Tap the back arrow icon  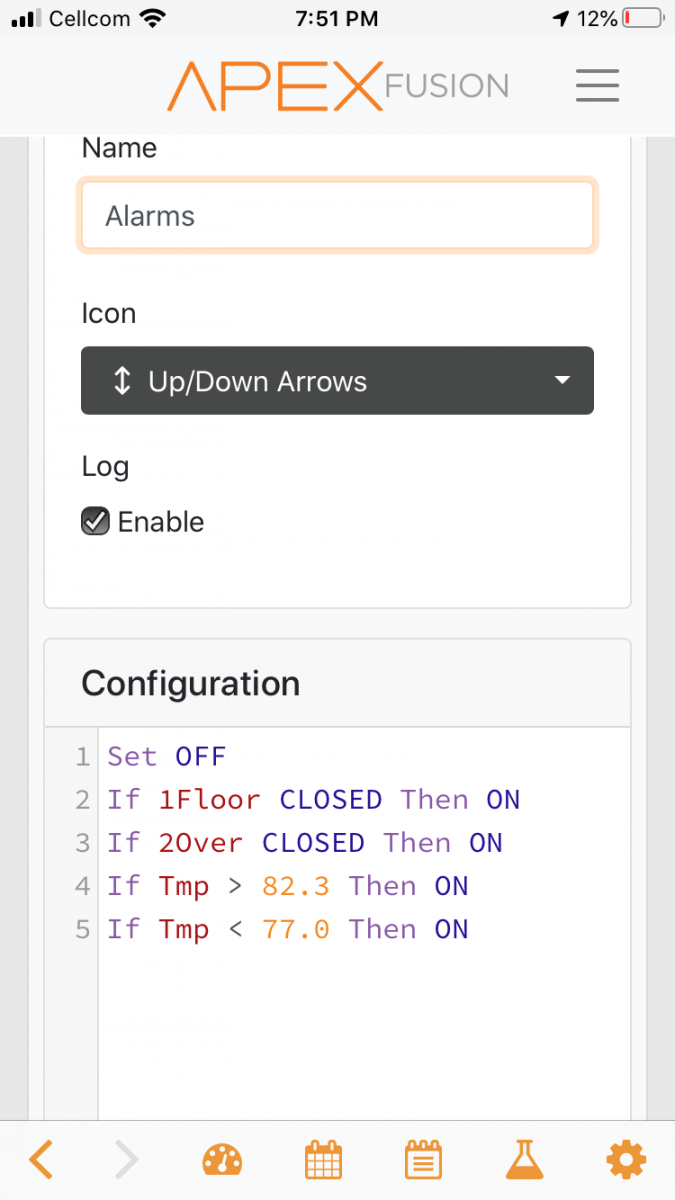click(41, 1160)
